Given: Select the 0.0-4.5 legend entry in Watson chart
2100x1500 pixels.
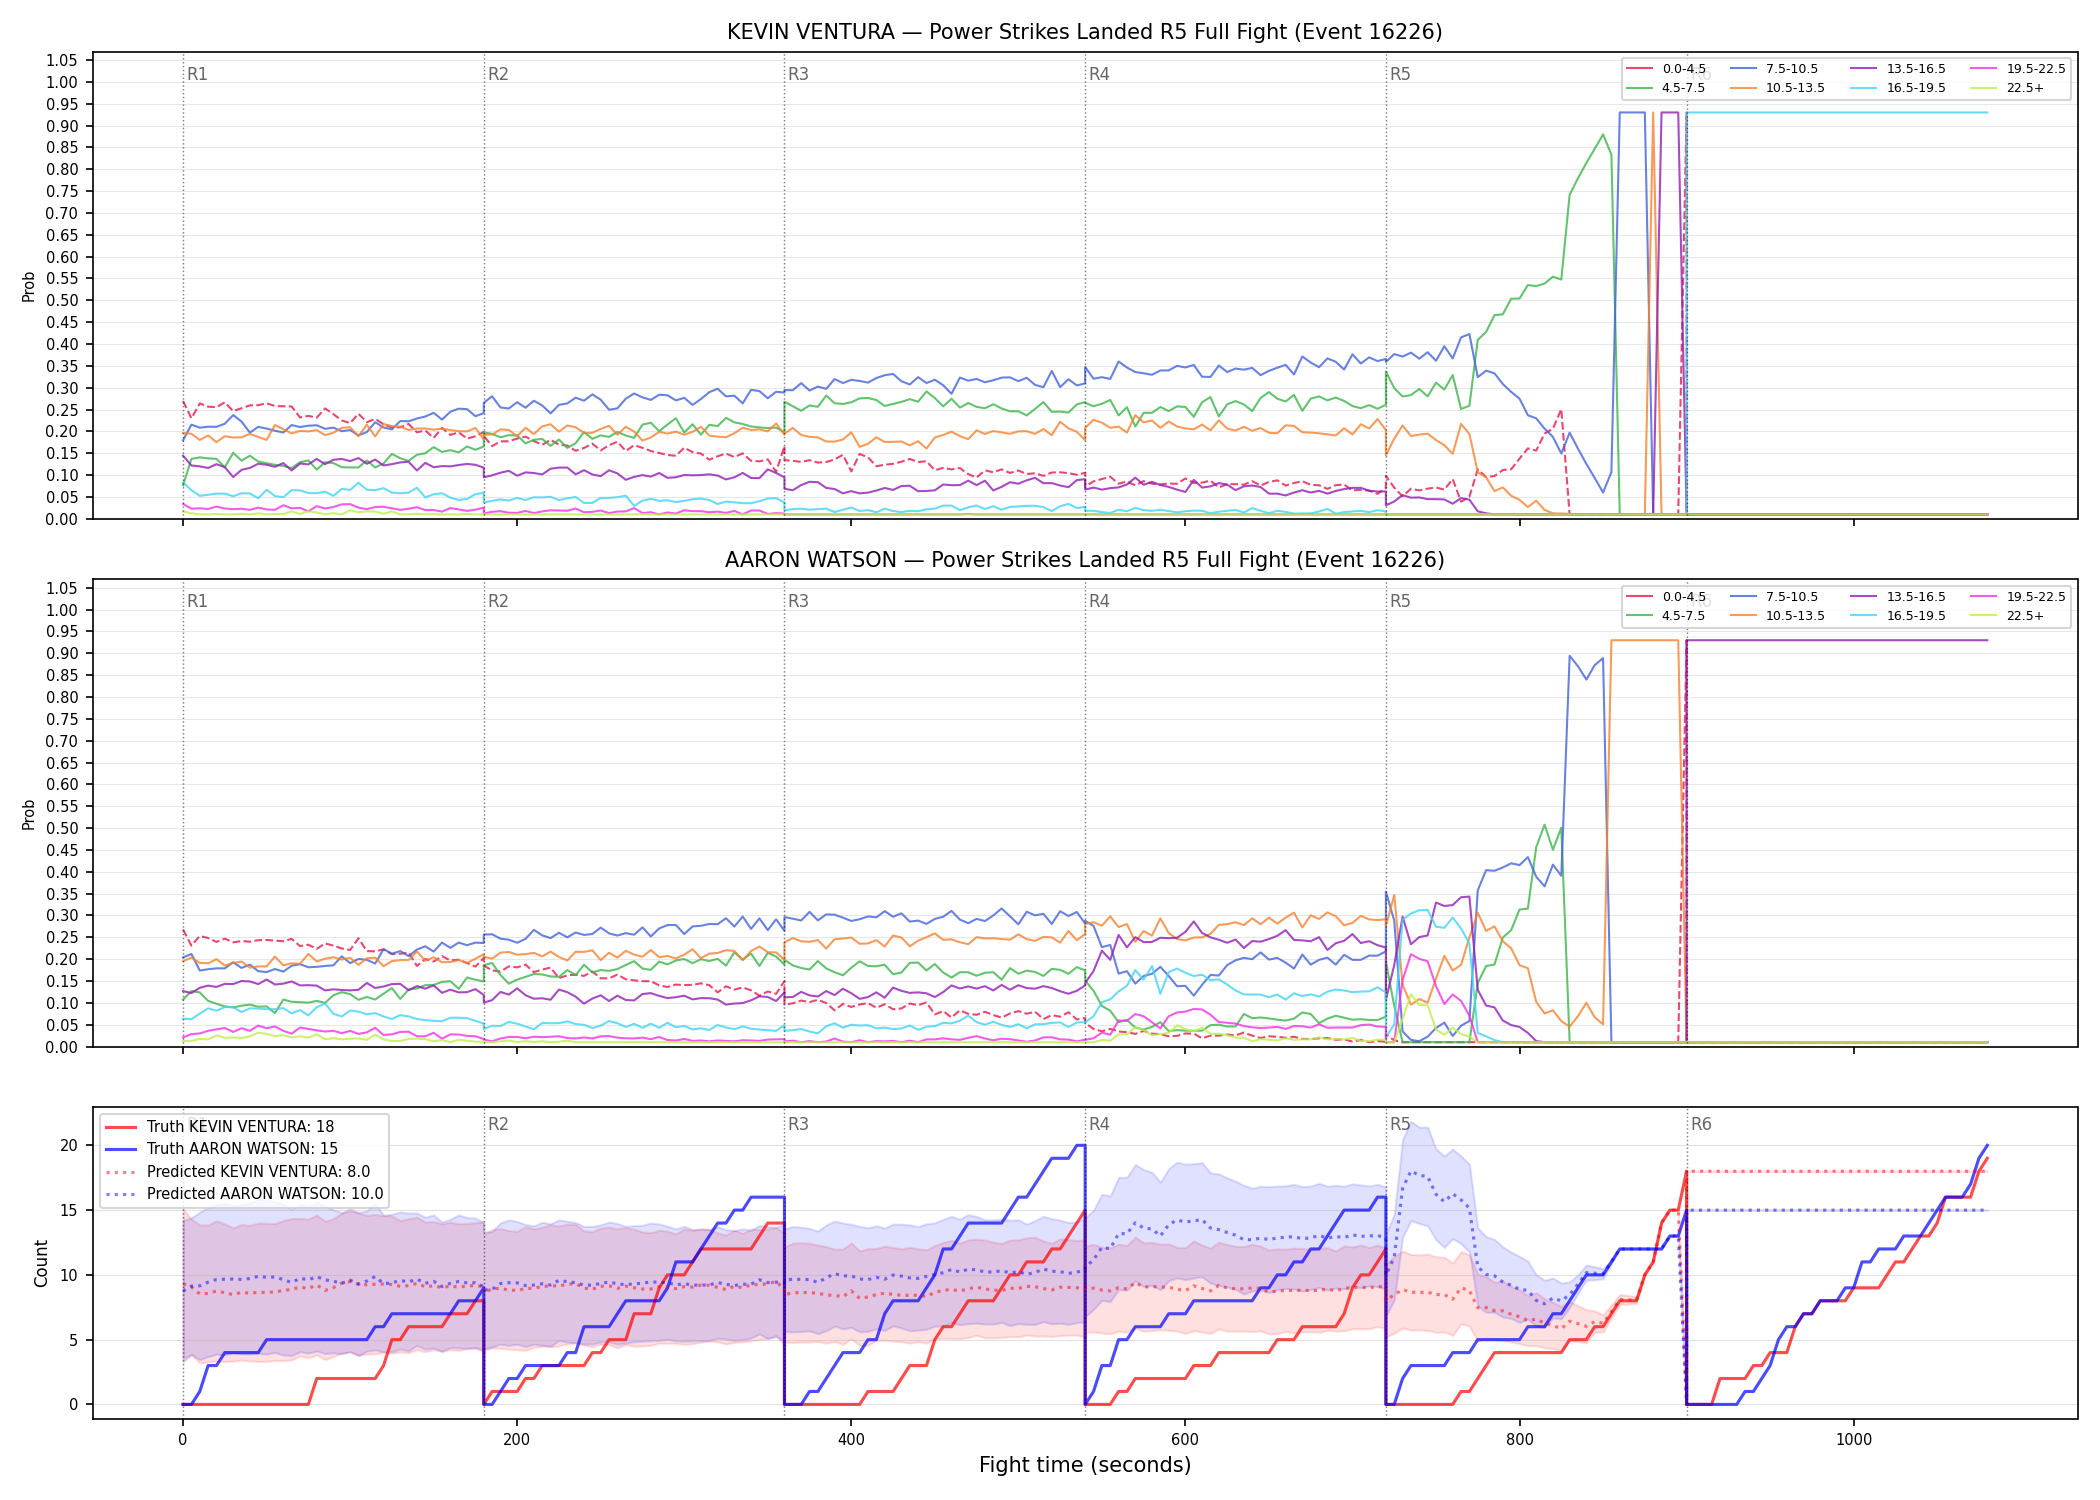Looking at the screenshot, I should (1667, 597).
